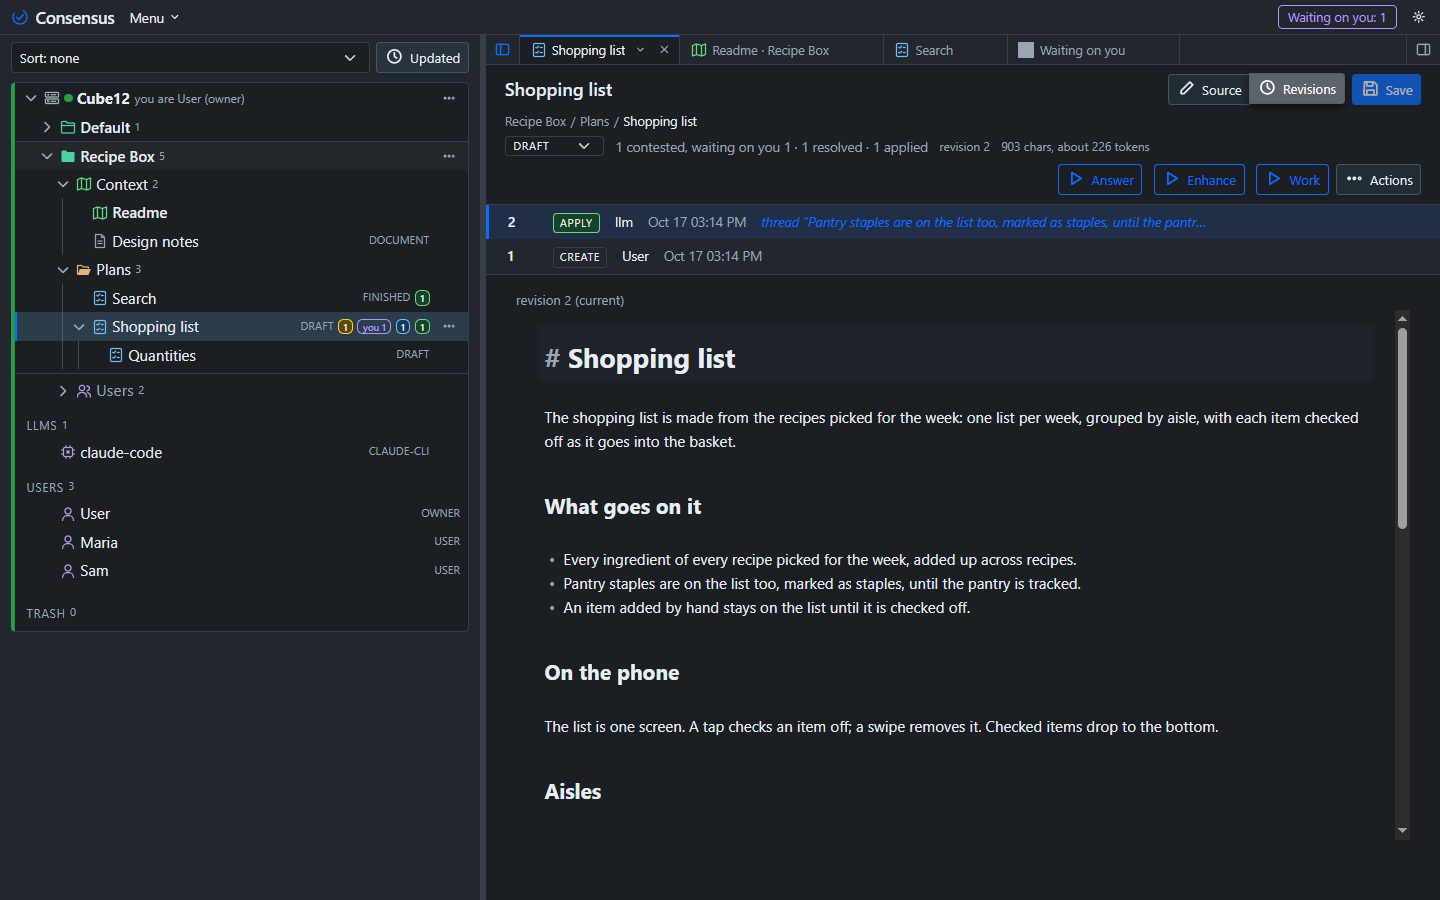Click Recipe Box breadcrumb link
This screenshot has height=900, width=1440.
(x=535, y=121)
